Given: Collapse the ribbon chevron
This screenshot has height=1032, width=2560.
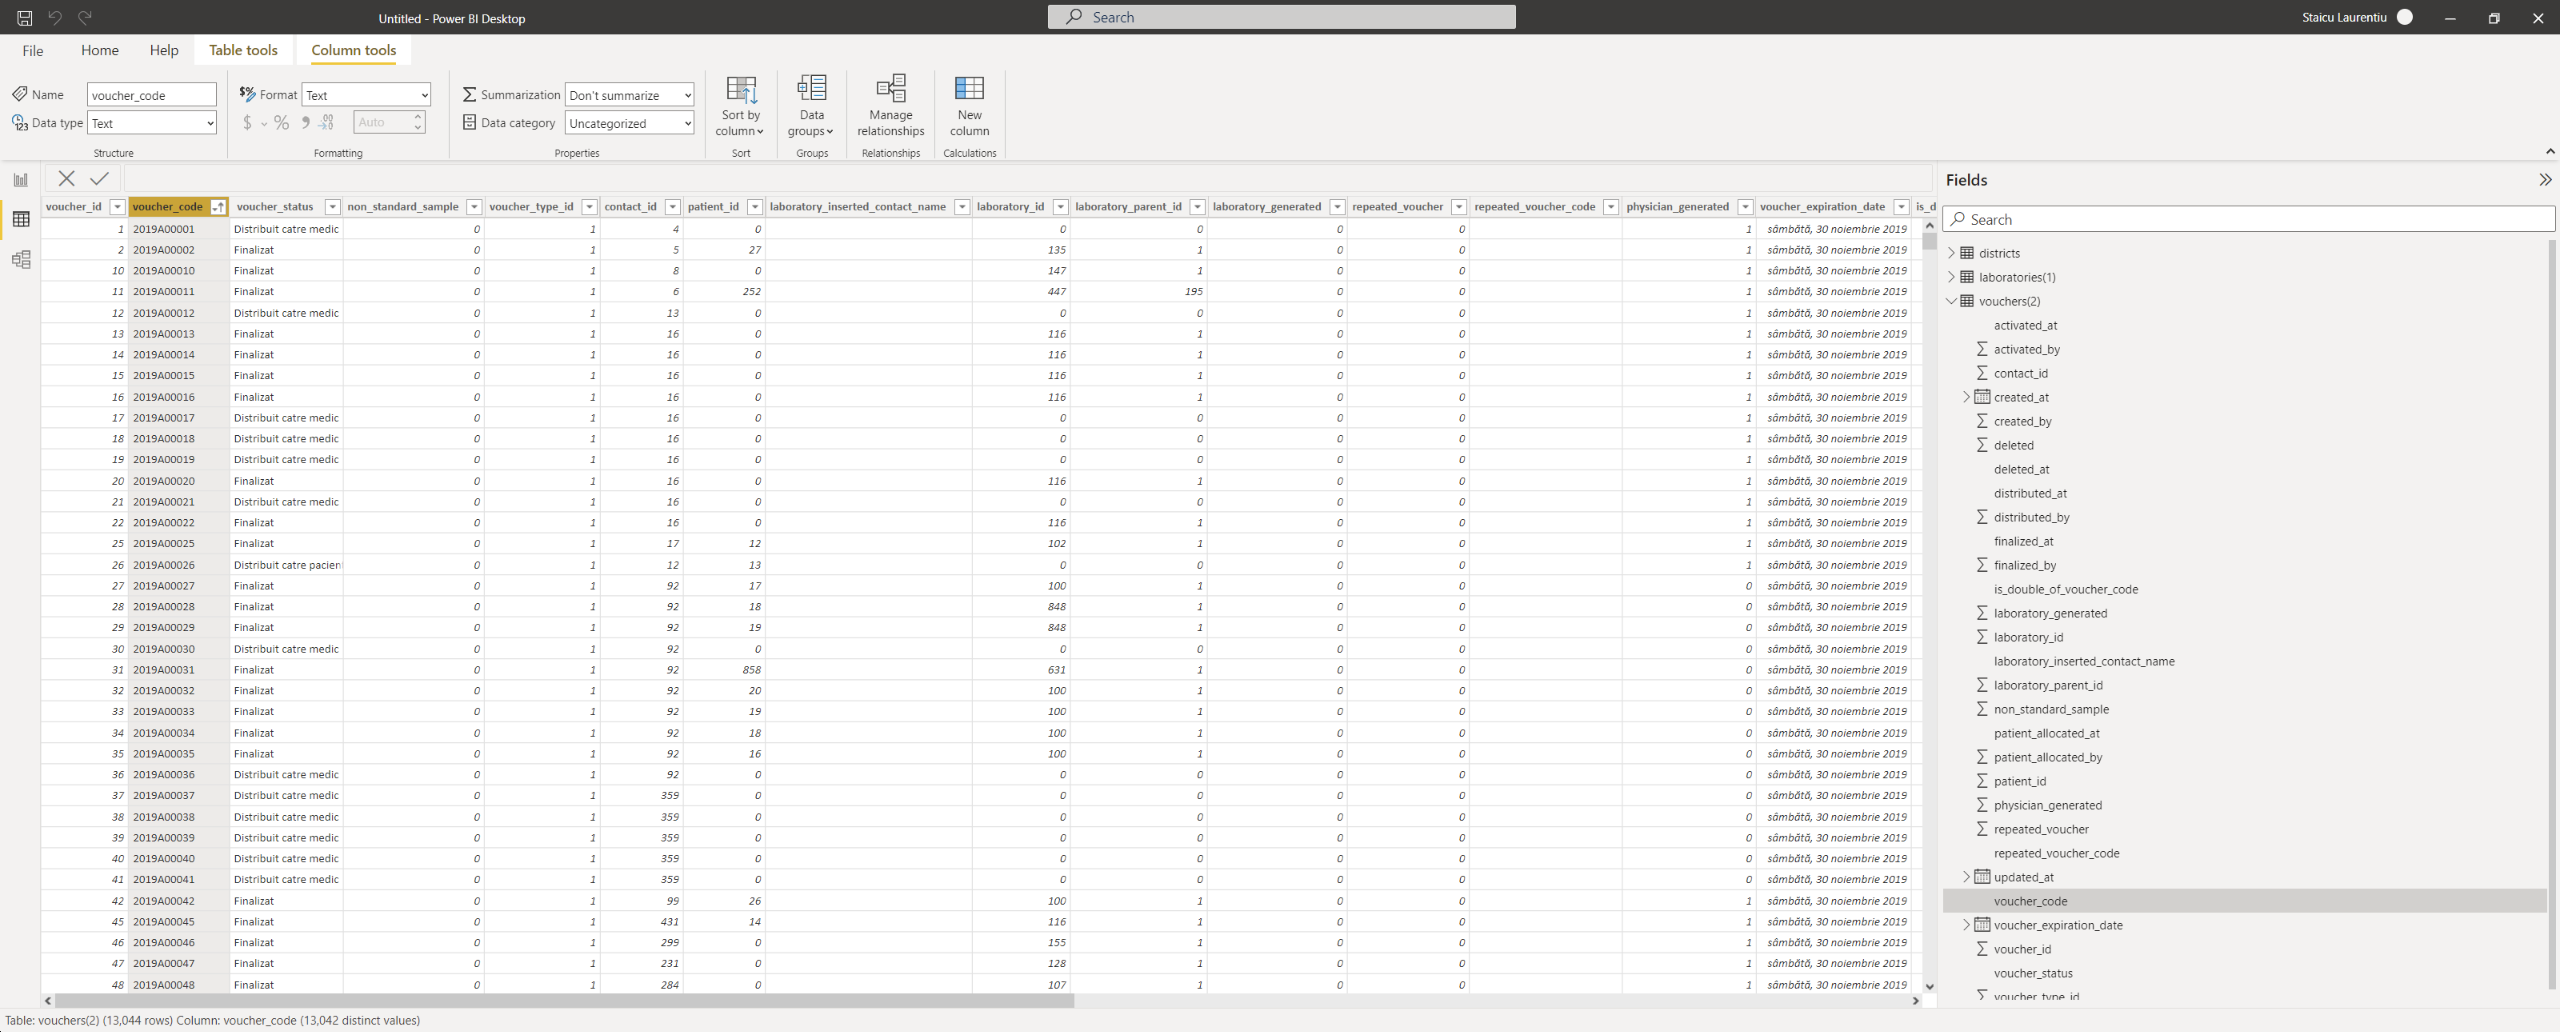Looking at the screenshot, I should click(x=2550, y=151).
